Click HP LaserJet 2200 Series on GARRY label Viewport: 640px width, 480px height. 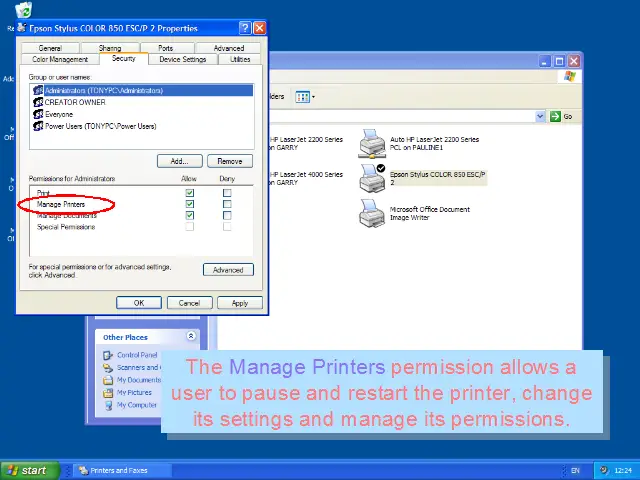click(306, 143)
